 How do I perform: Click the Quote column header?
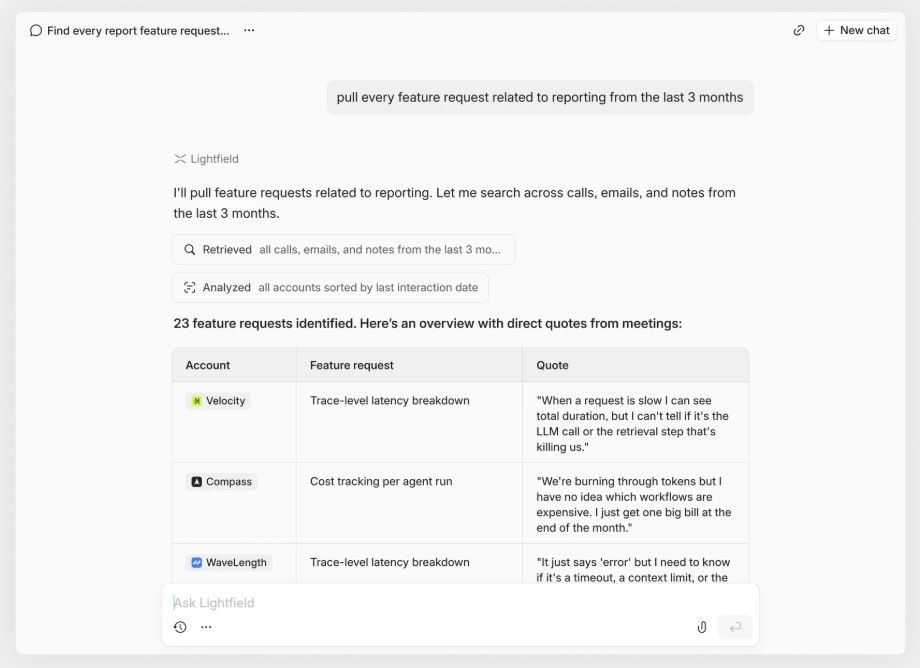click(x=553, y=366)
